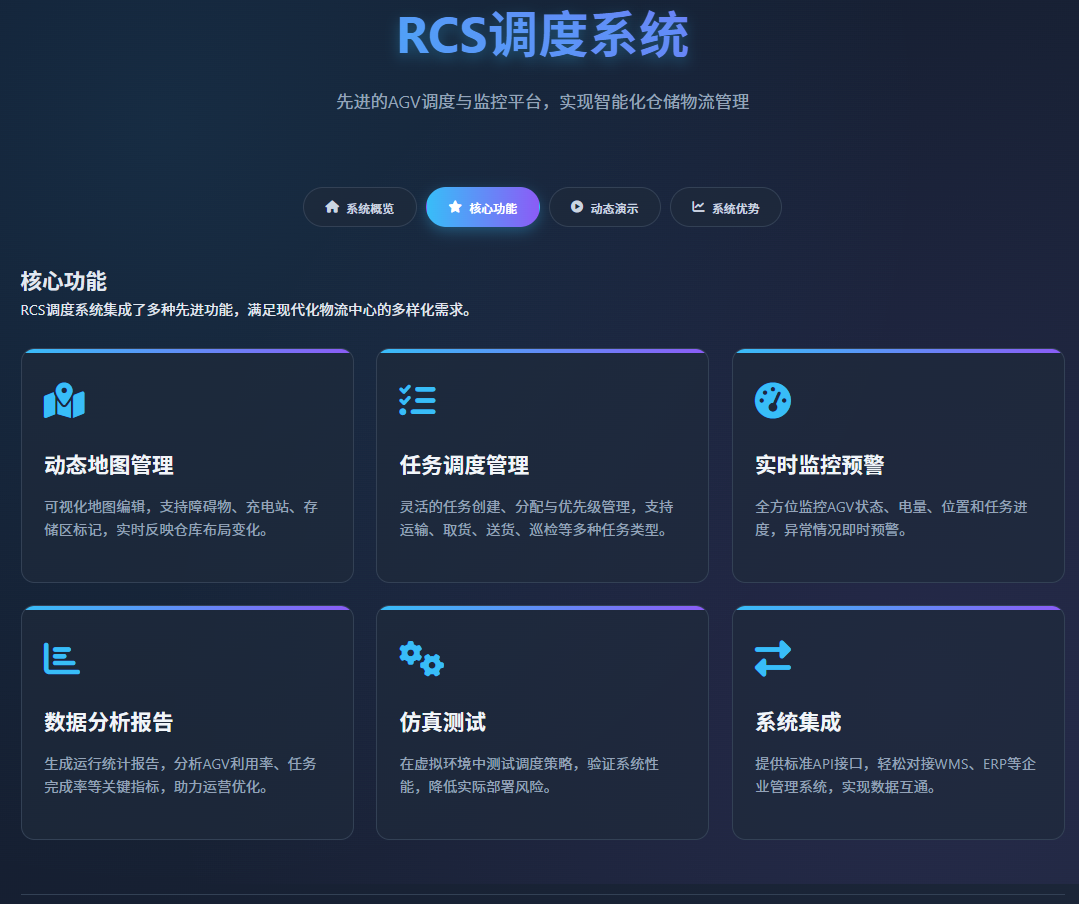The width and height of the screenshot is (1079, 904).
Task: Click the star icon in 核心功能 button
Action: click(453, 207)
